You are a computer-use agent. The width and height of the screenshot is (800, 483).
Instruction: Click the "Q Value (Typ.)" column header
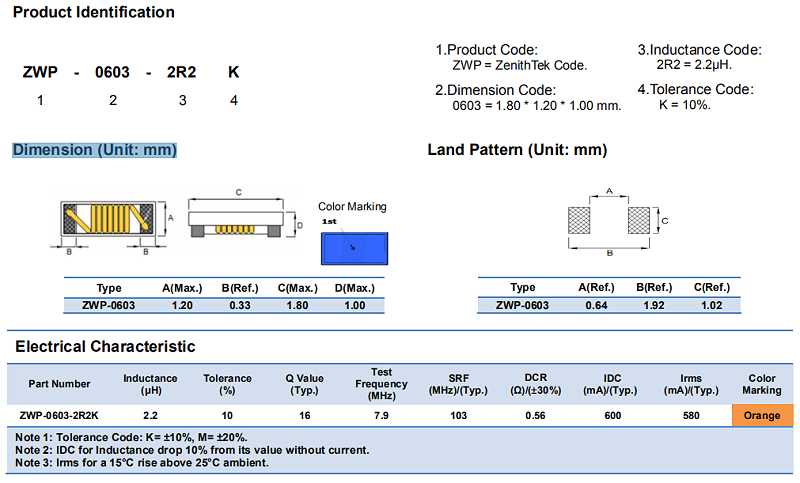point(305,385)
